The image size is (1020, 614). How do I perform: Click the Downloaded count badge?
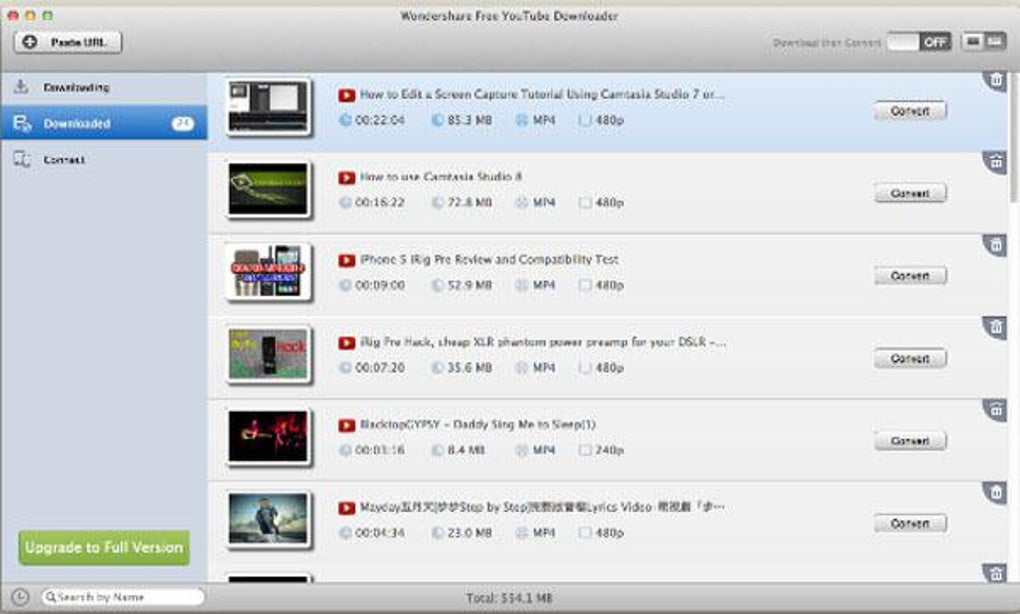coord(183,123)
